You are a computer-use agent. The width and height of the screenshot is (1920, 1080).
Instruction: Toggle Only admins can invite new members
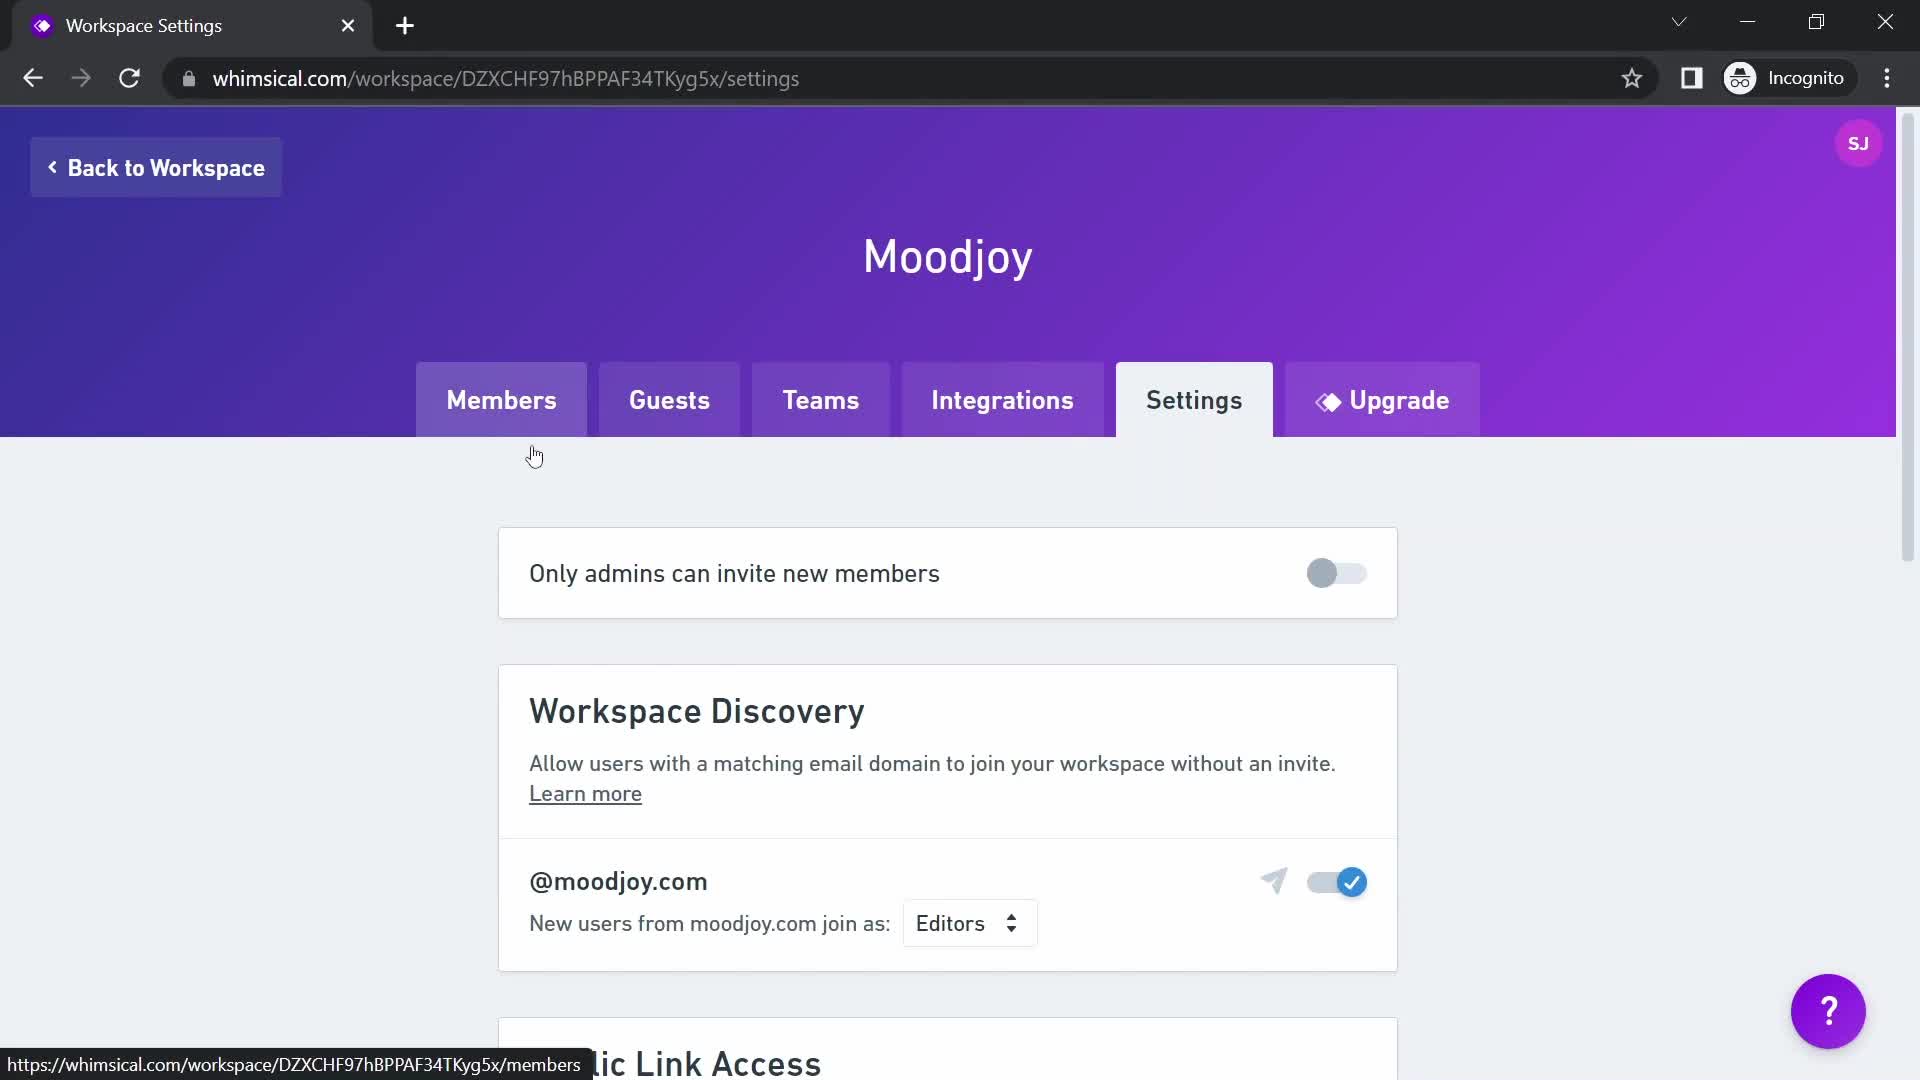(1336, 573)
